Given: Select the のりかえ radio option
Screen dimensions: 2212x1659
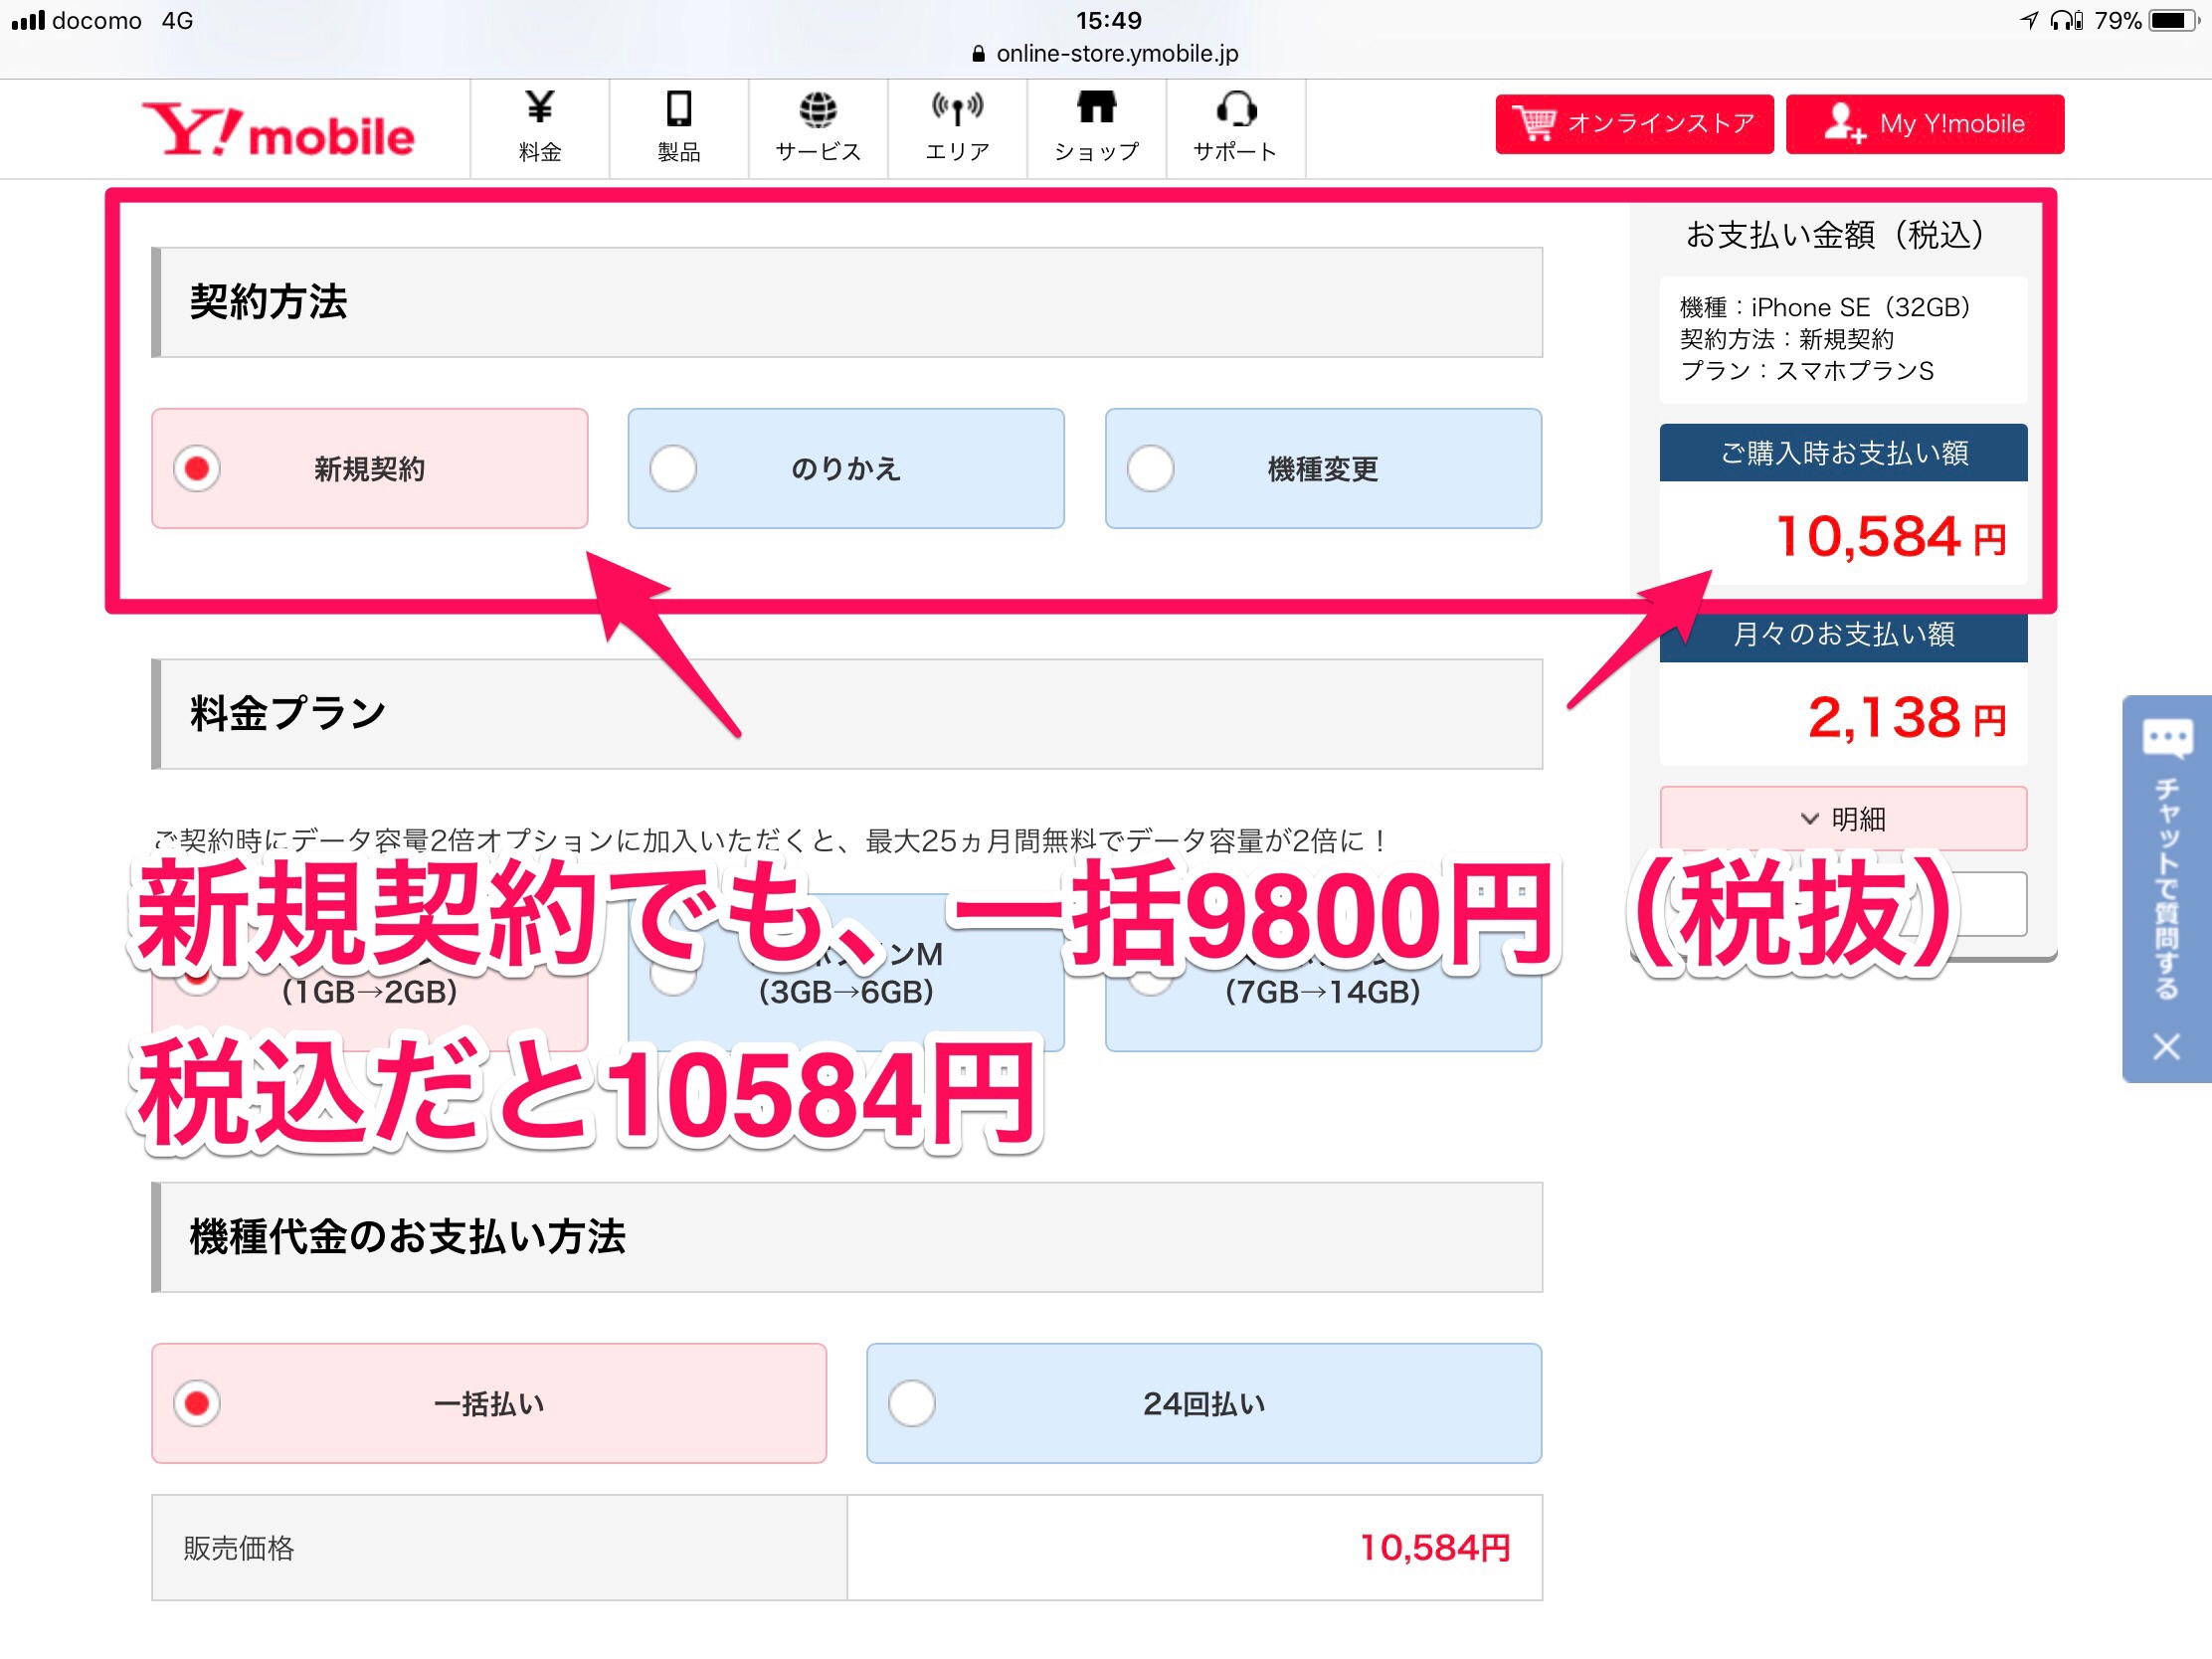Looking at the screenshot, I should tap(845, 468).
